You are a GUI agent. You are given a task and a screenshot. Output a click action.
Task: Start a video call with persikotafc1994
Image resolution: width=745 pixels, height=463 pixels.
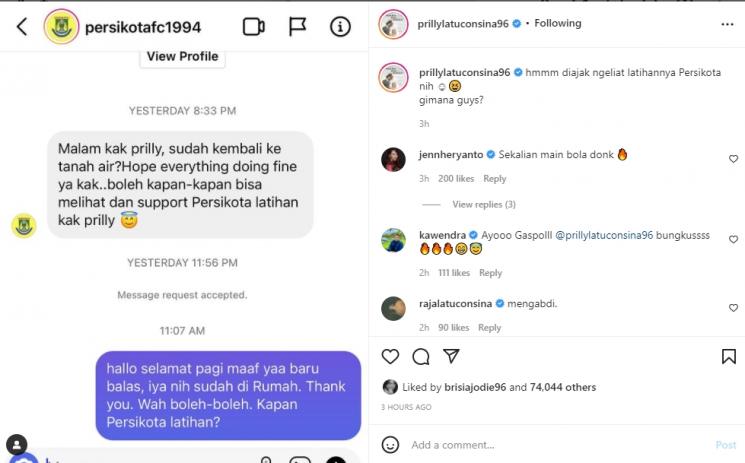pyautogui.click(x=254, y=27)
